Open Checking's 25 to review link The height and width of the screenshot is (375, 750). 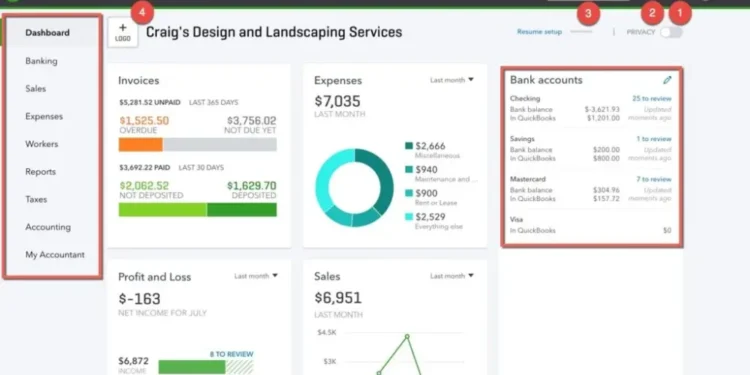pos(652,99)
